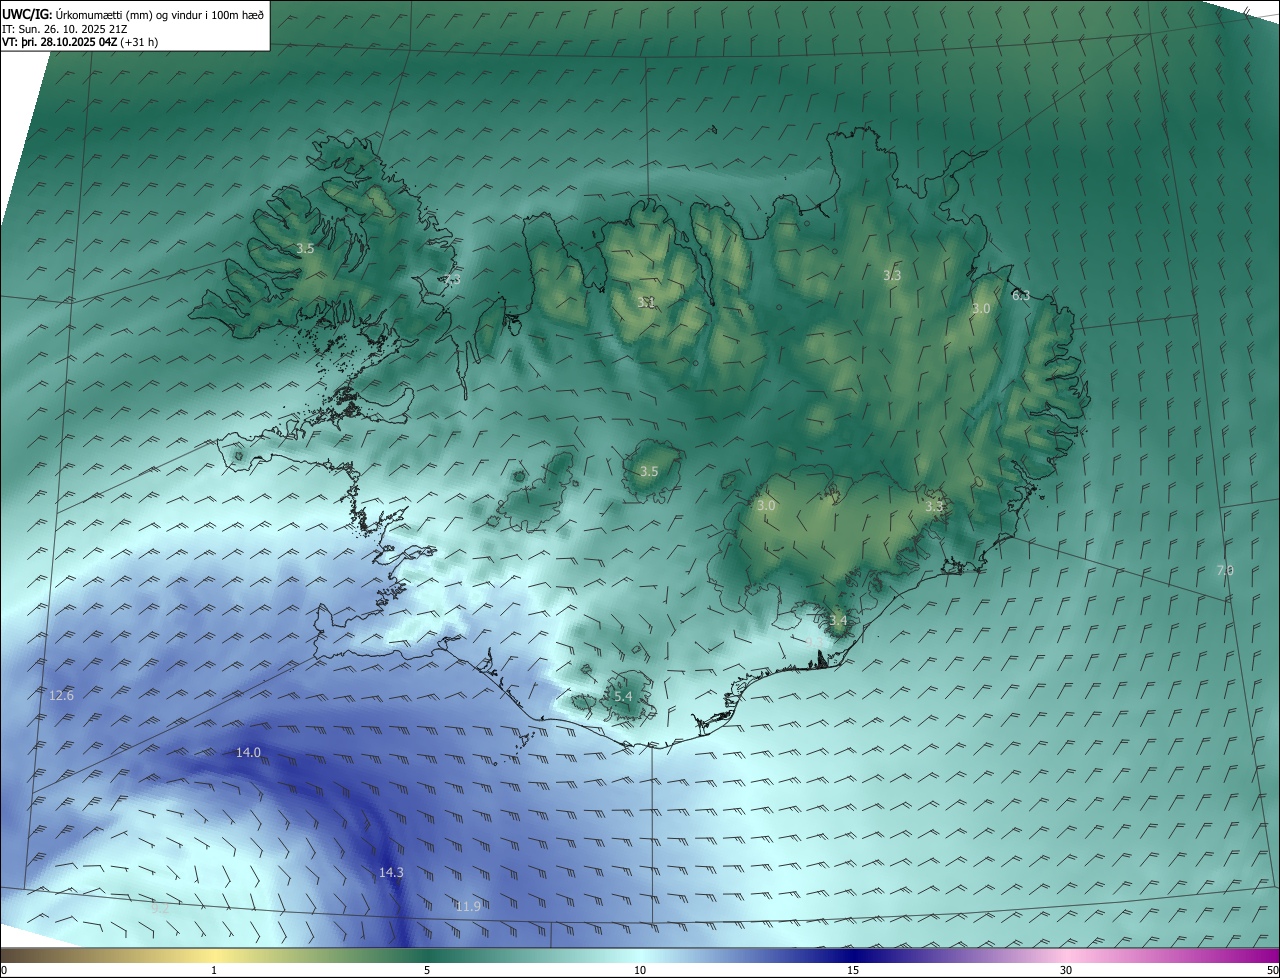1280x978 pixels.
Task: Click the 14.3 precipitation value label
Action: coord(391,873)
